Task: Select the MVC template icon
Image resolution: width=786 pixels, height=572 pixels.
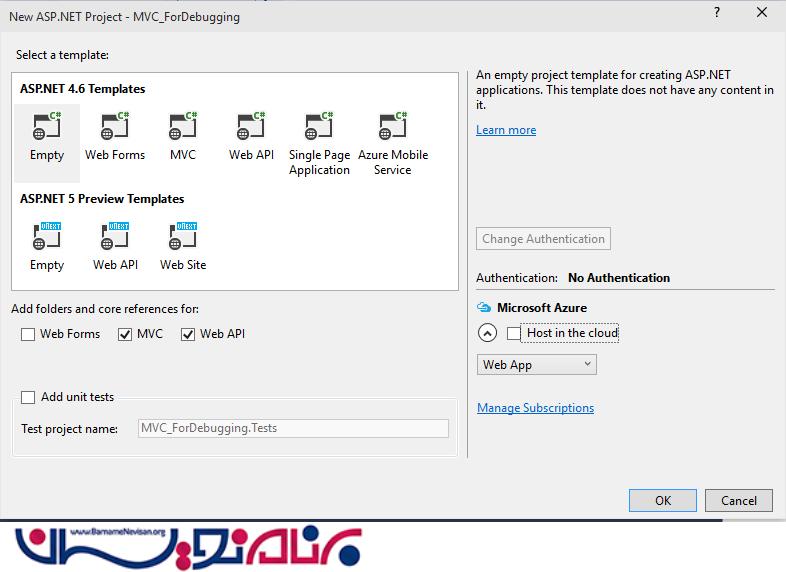Action: [x=183, y=127]
